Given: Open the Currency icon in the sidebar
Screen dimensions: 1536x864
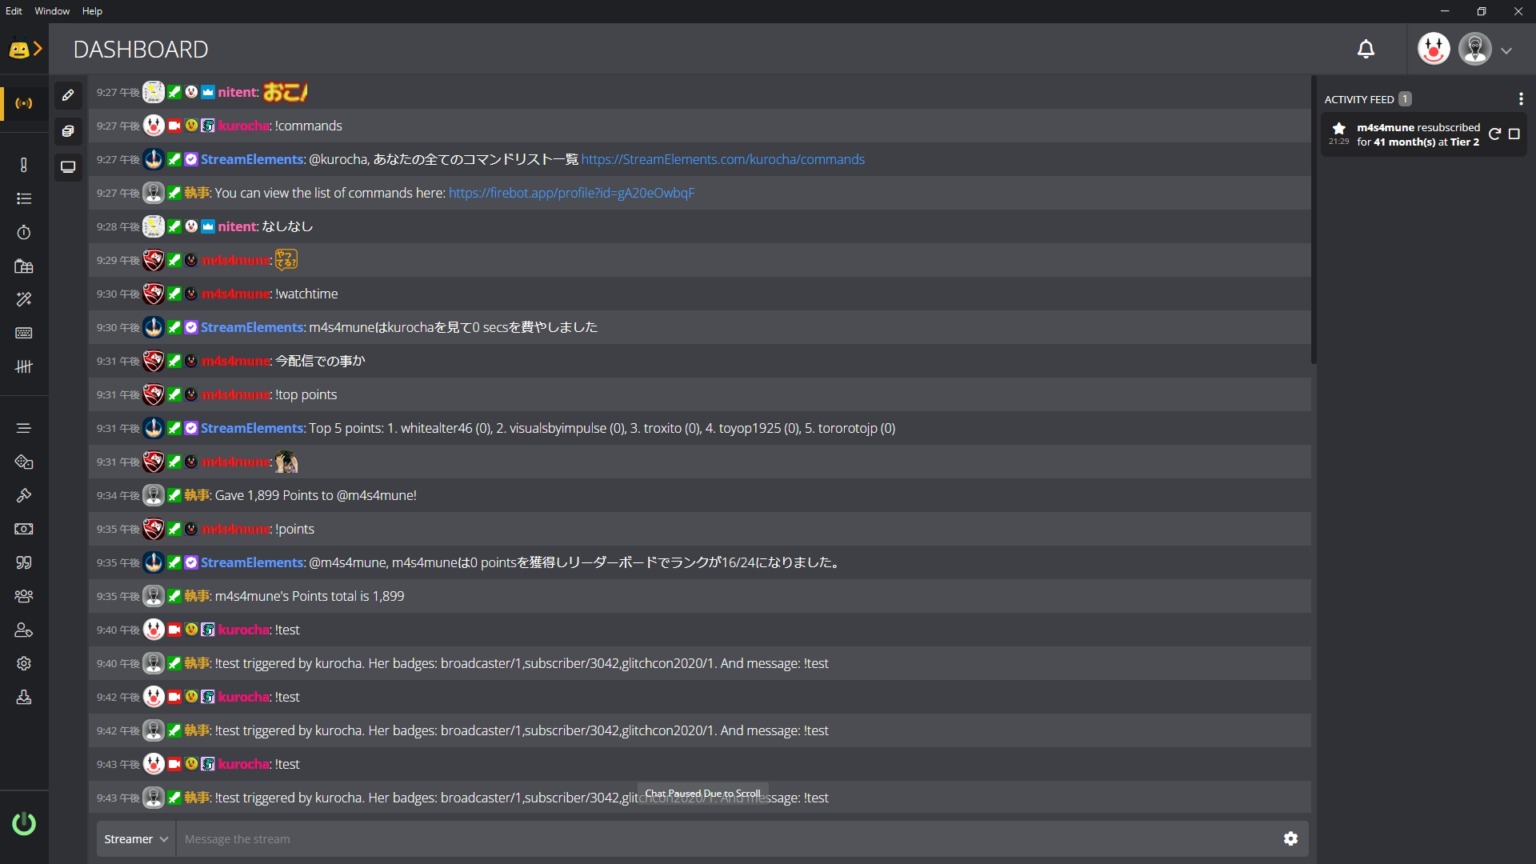Looking at the screenshot, I should [x=24, y=529].
